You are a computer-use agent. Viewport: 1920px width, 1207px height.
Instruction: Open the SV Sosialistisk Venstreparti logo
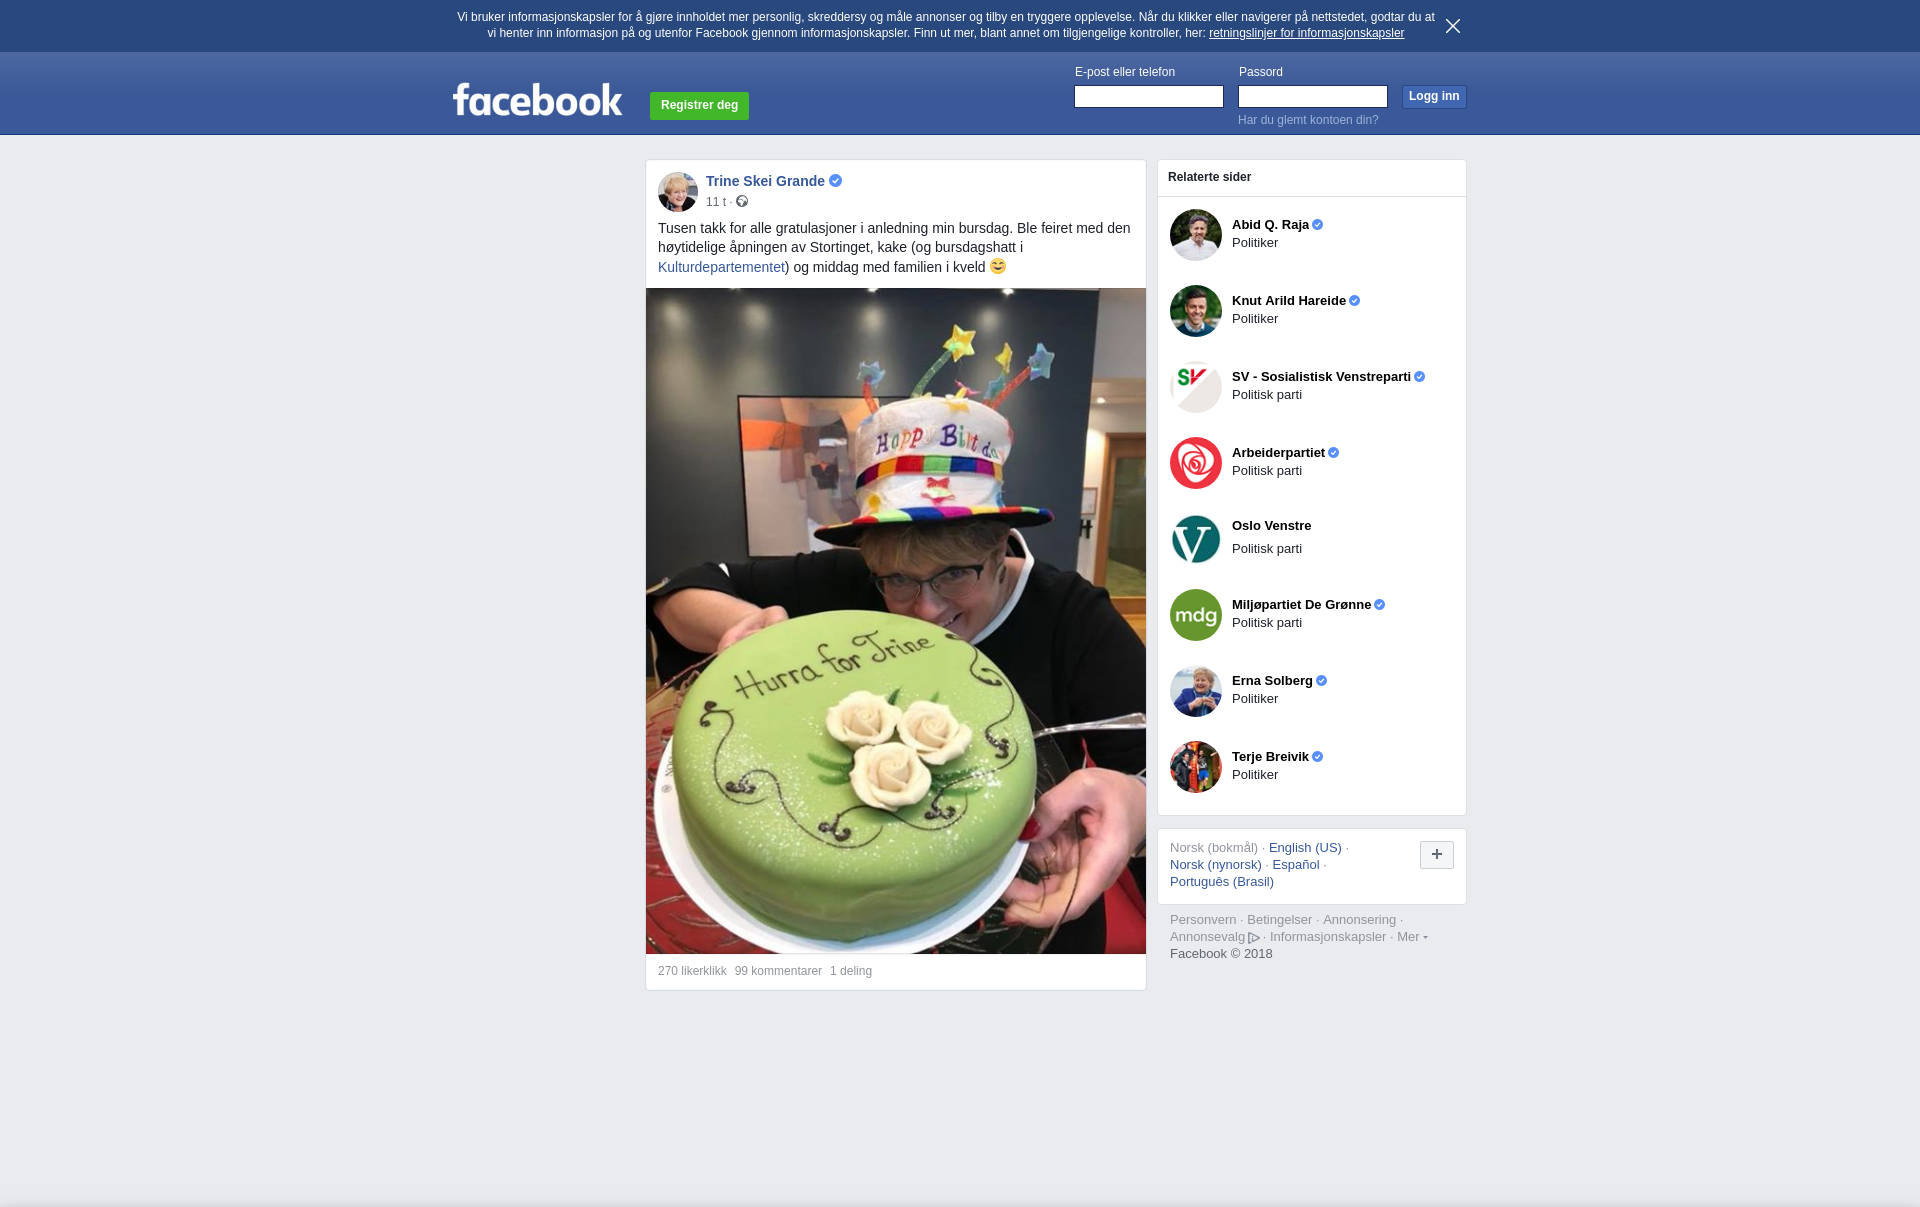pyautogui.click(x=1196, y=387)
